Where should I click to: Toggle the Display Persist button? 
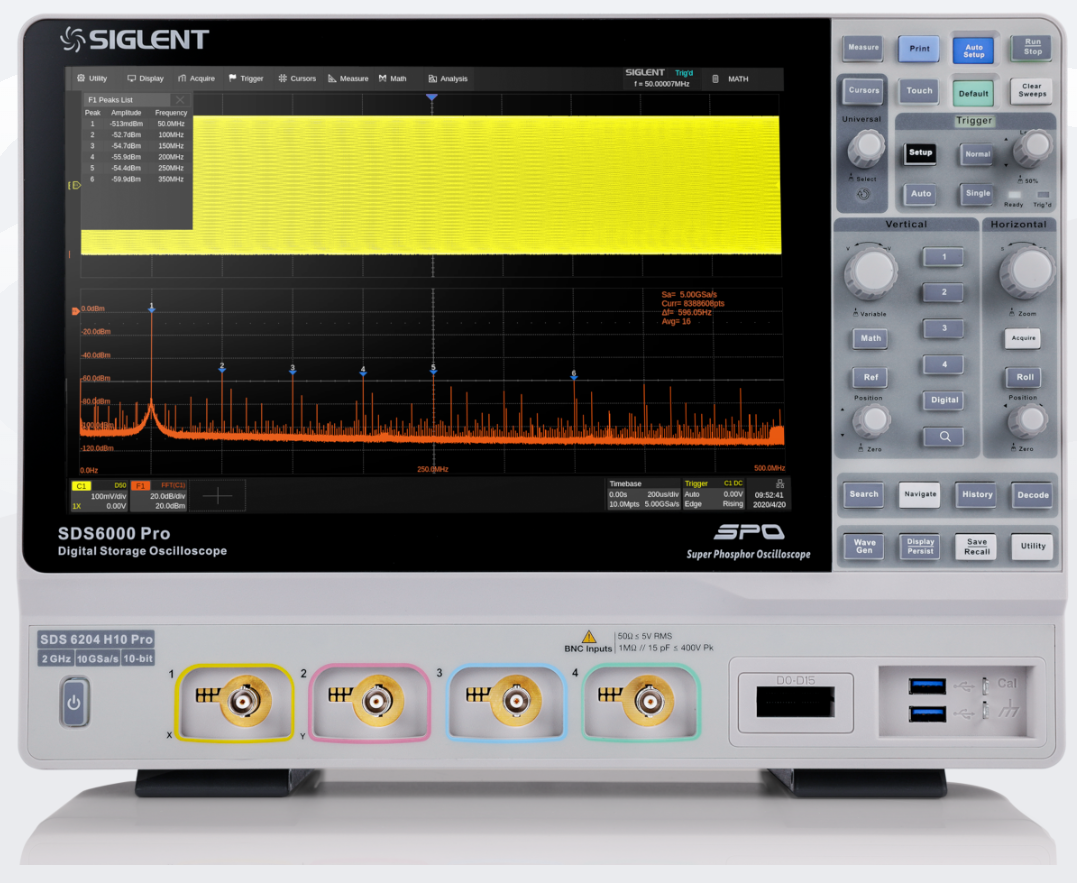920,546
